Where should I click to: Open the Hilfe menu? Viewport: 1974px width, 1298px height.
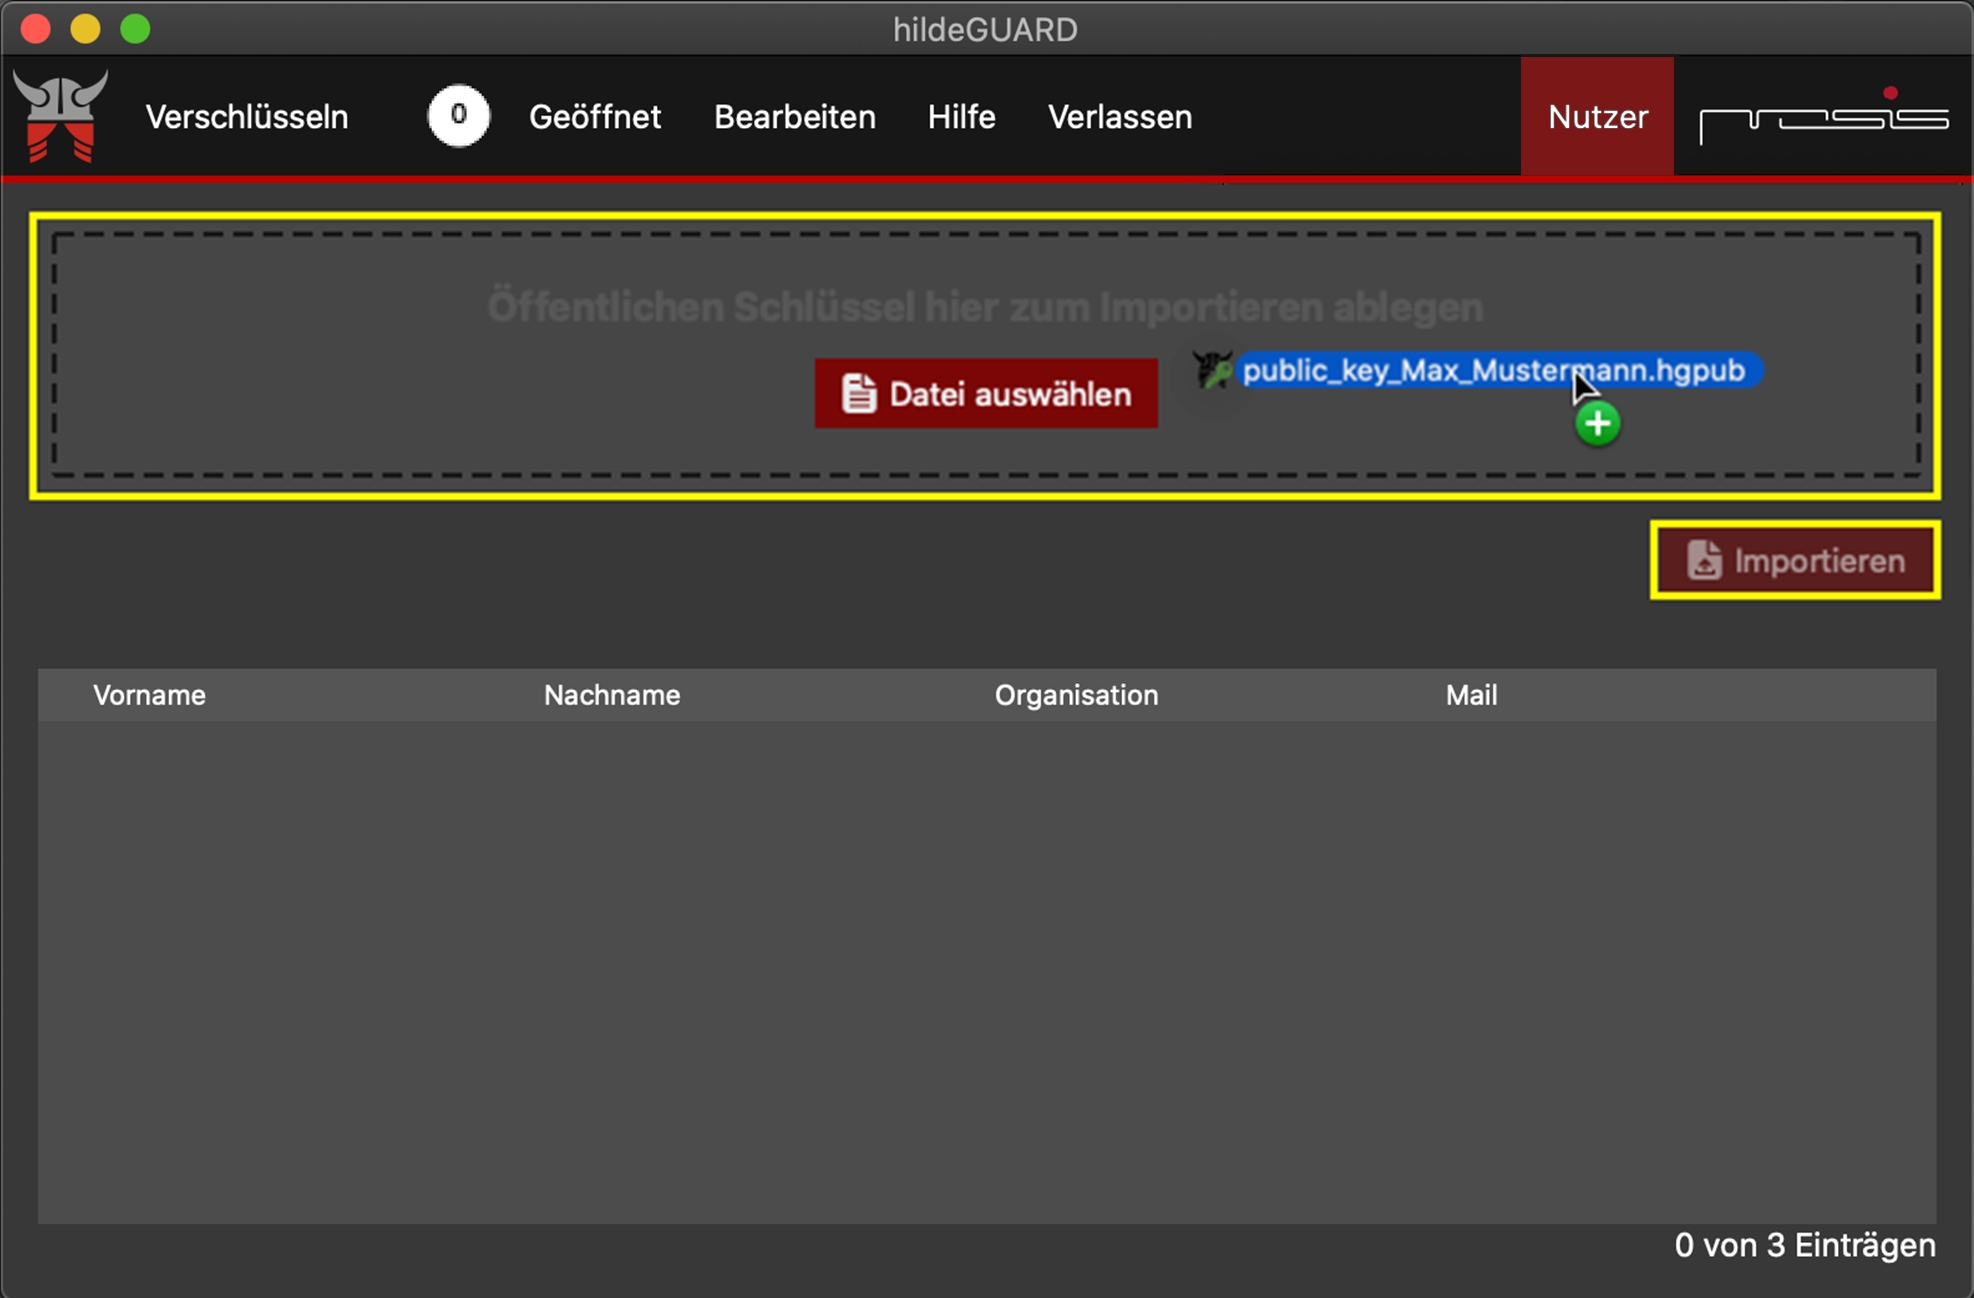click(x=960, y=117)
